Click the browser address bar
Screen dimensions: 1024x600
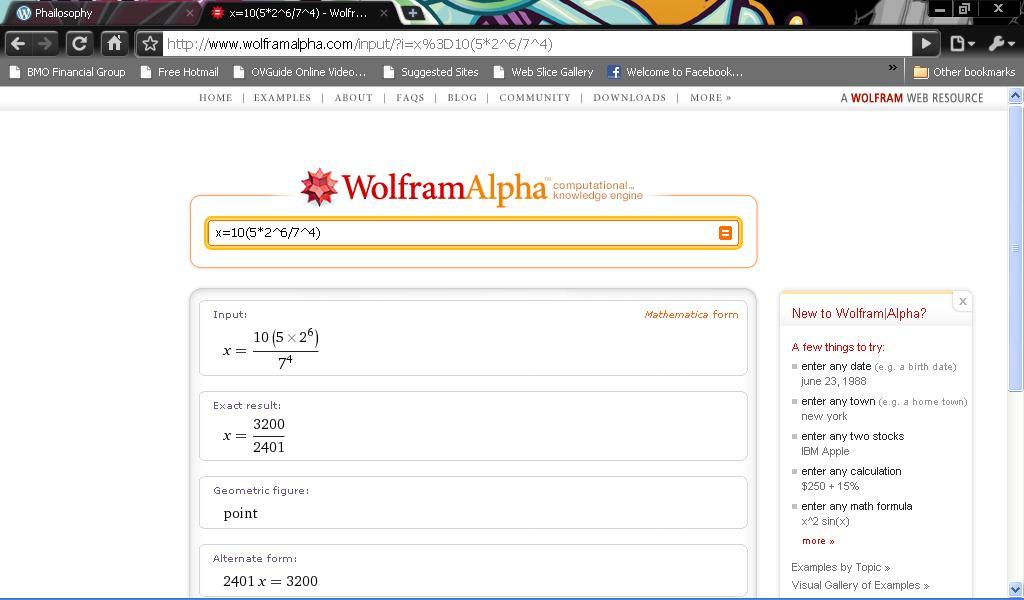pos(537,44)
